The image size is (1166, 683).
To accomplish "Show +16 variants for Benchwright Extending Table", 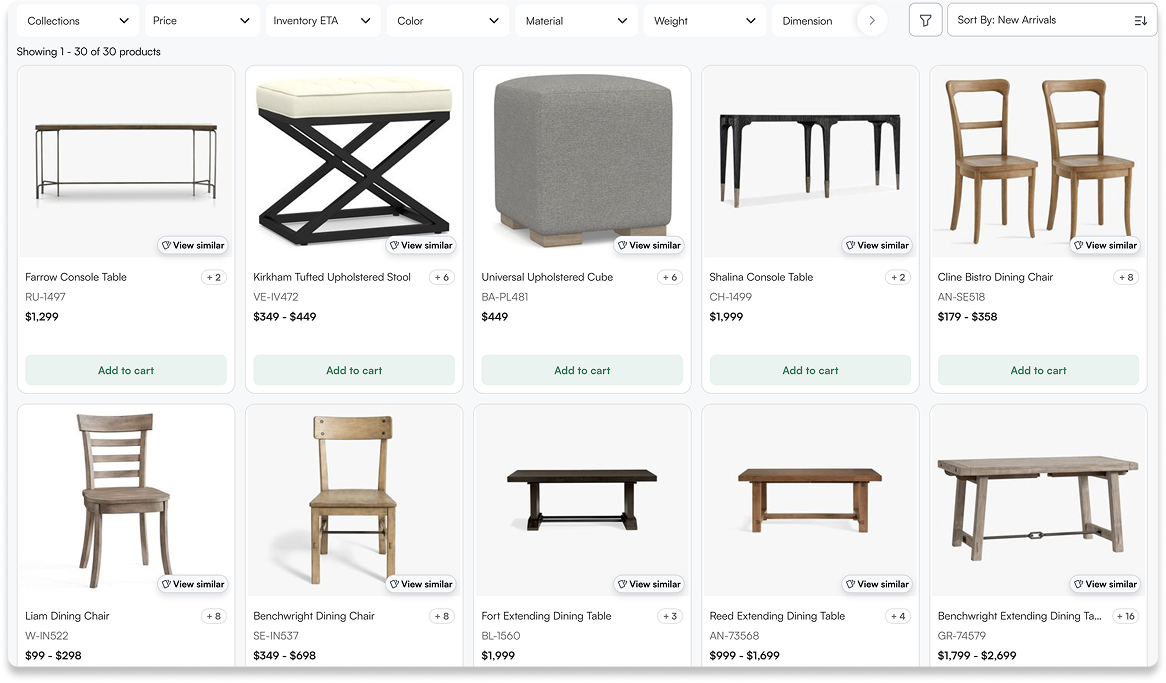I will click(x=1125, y=616).
